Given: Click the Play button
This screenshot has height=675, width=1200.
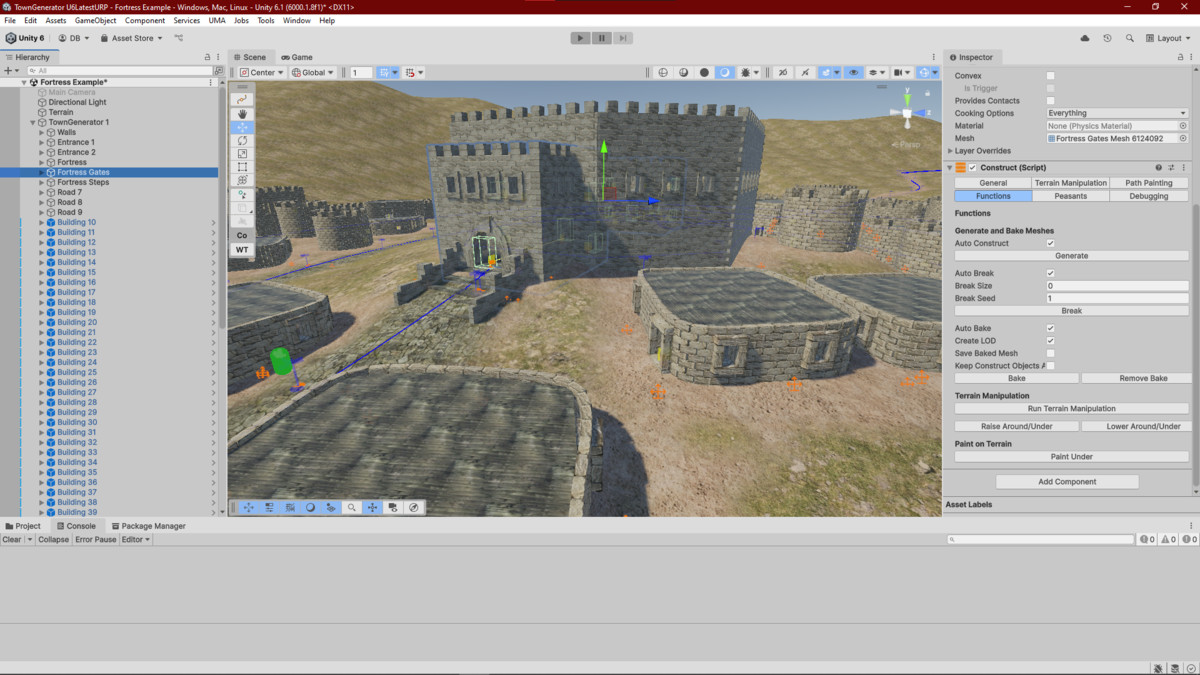Looking at the screenshot, I should point(580,38).
